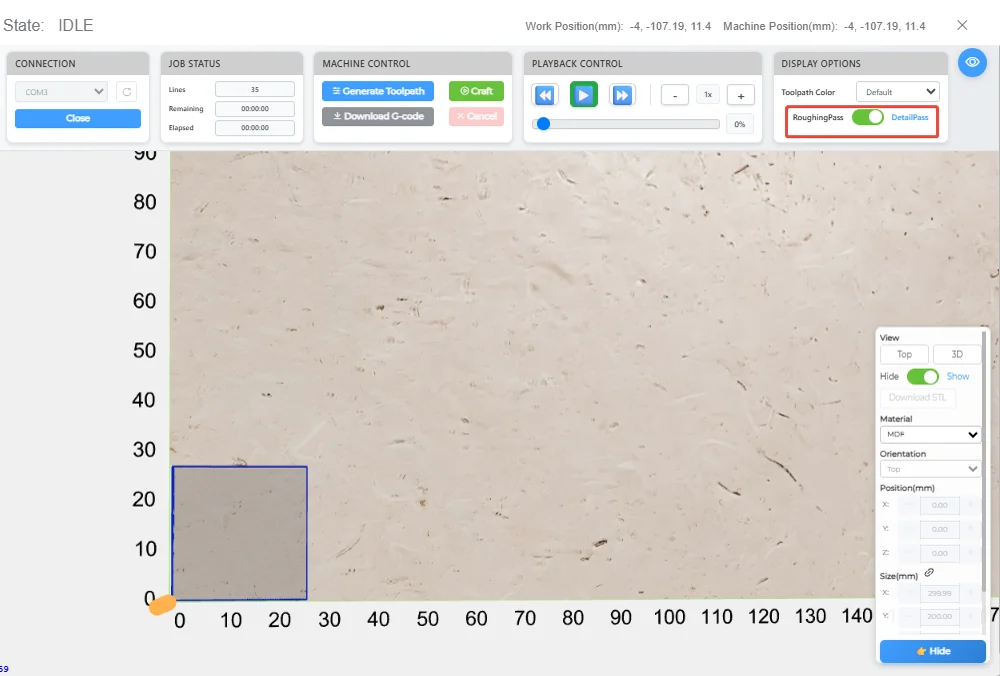Switch to Top view

(904, 354)
